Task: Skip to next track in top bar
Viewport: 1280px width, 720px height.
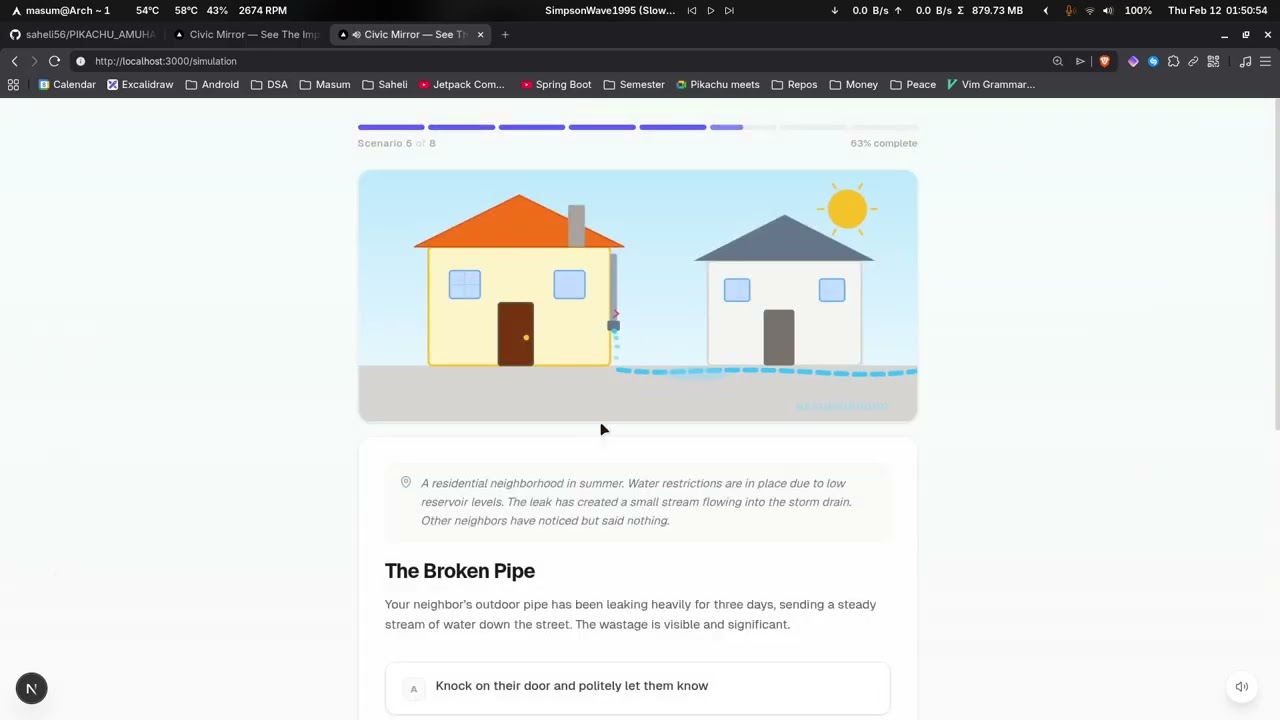Action: [x=729, y=10]
